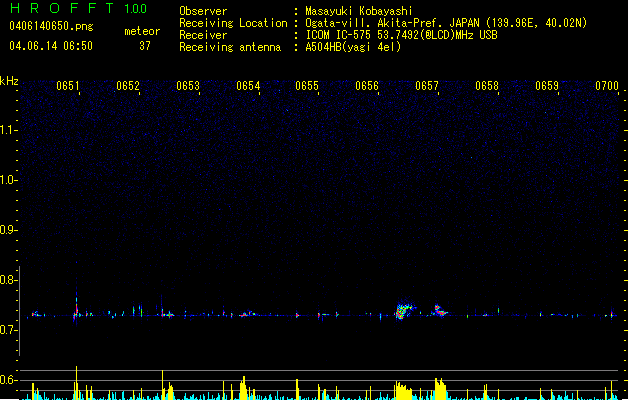Screen dimensions: 629x400
Task: Click the 0.9 kHz frequency label
Action: pos(8,230)
